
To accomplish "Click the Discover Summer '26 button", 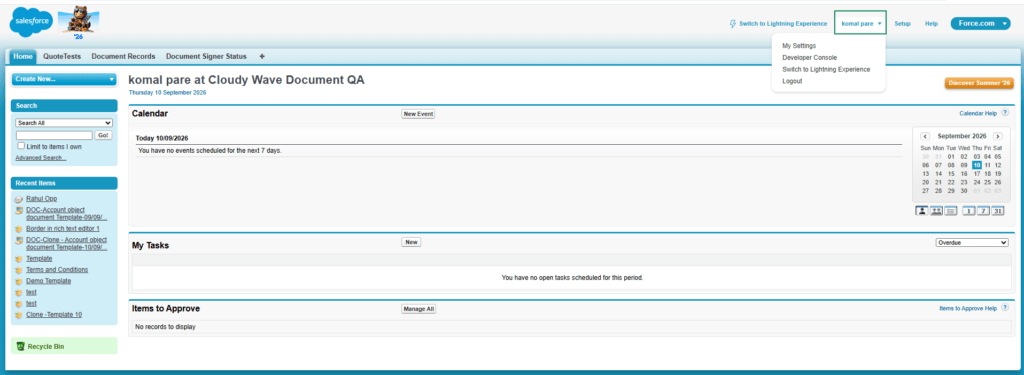I will pos(979,84).
